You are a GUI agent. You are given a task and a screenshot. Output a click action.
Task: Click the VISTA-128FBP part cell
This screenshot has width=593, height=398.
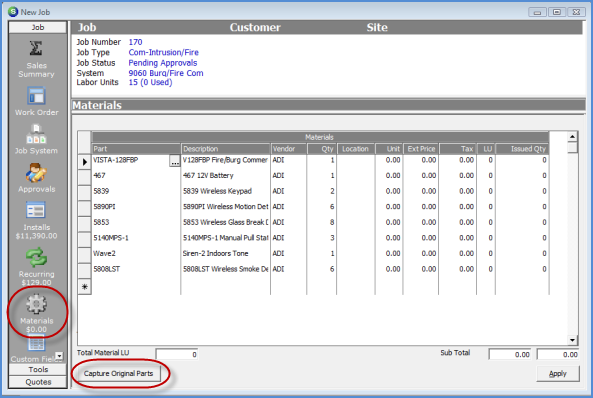tap(130, 160)
